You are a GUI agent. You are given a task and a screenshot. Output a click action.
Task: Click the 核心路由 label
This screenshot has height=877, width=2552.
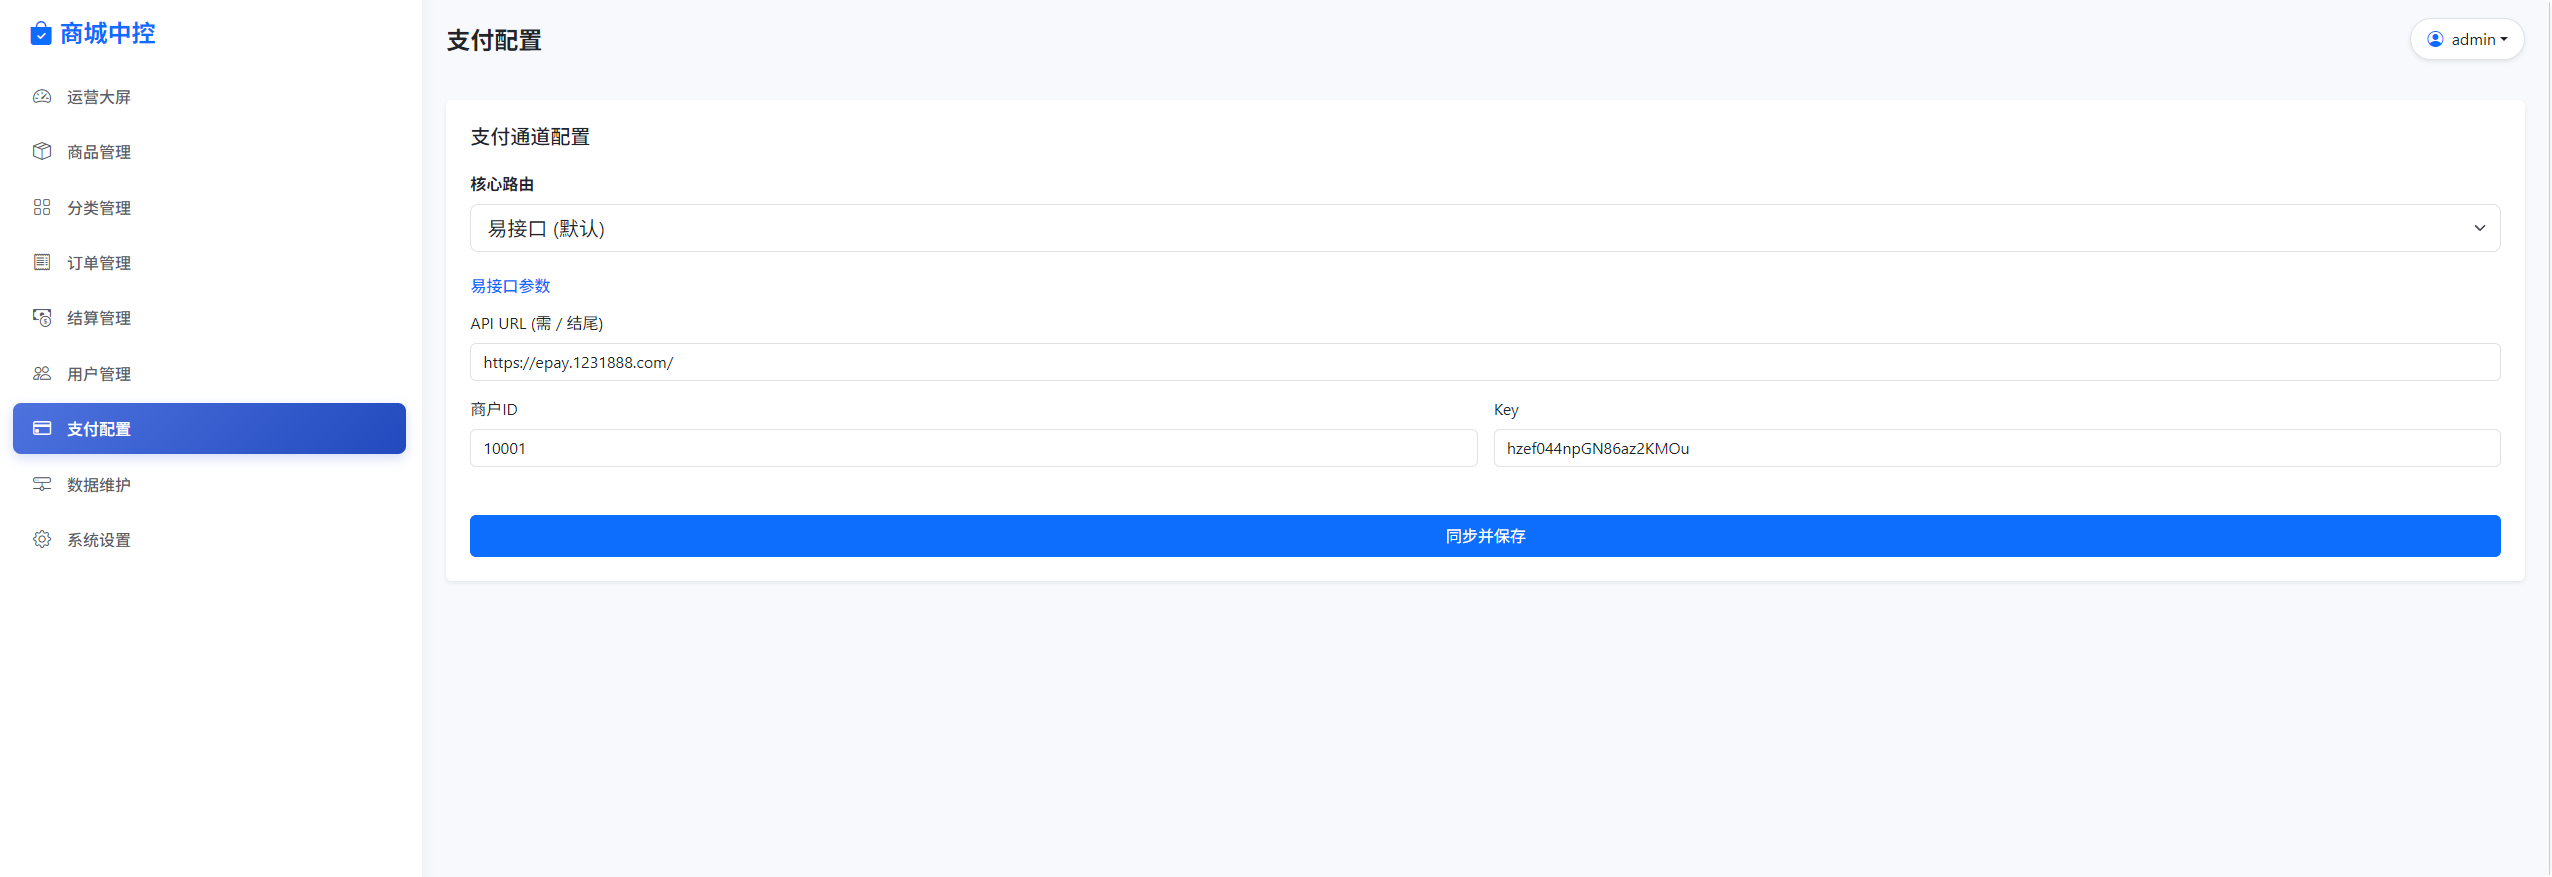point(502,184)
